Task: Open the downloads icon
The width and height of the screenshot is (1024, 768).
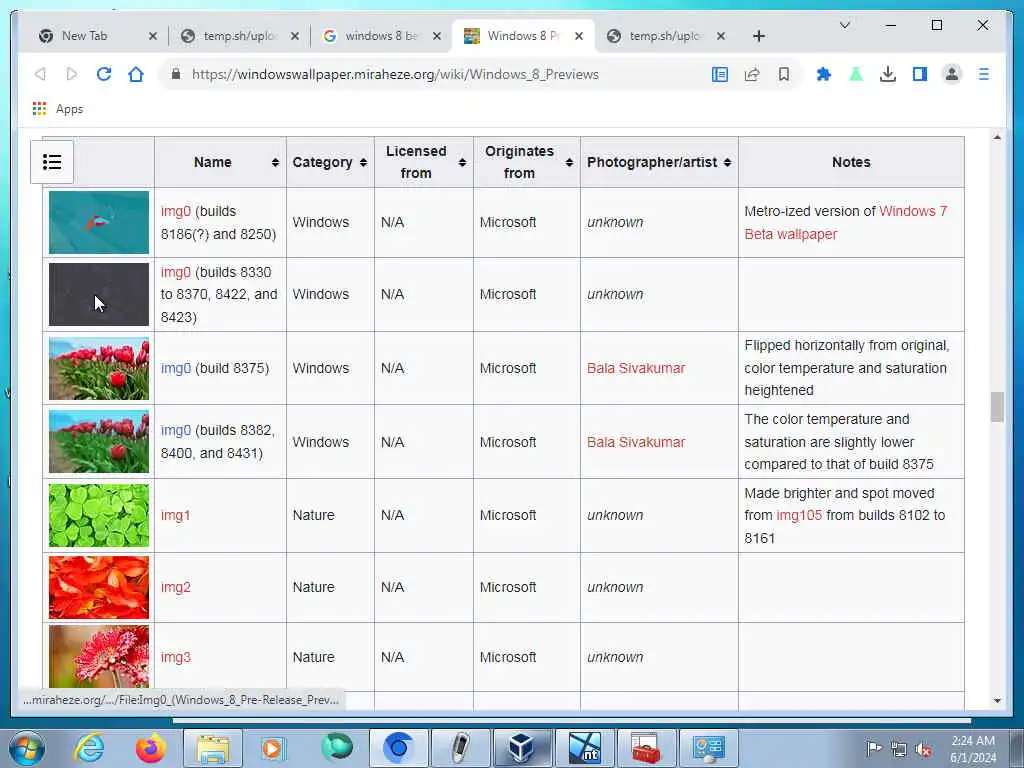Action: tap(888, 74)
